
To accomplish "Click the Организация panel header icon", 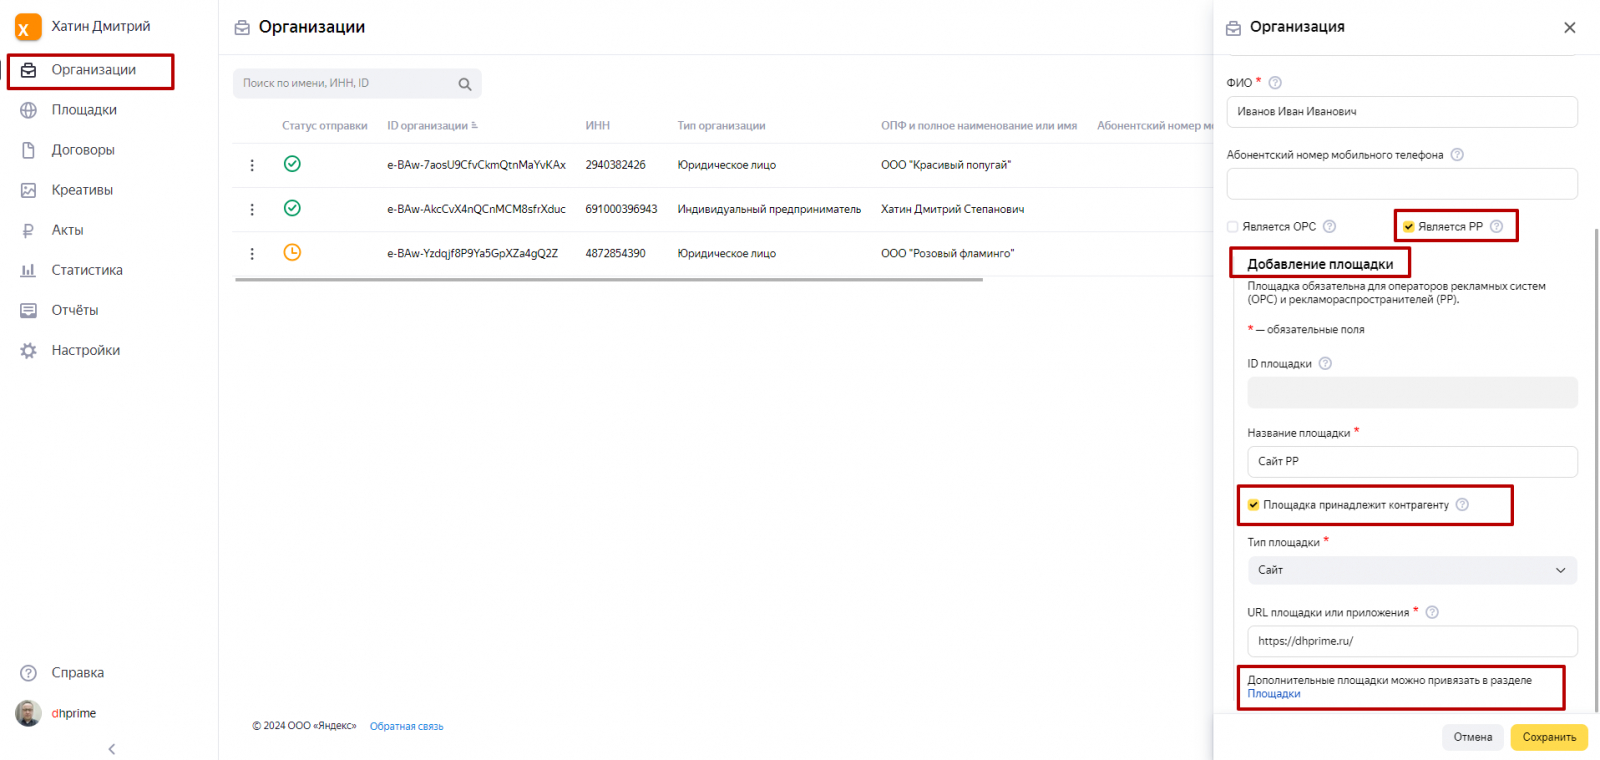I will (x=1233, y=28).
